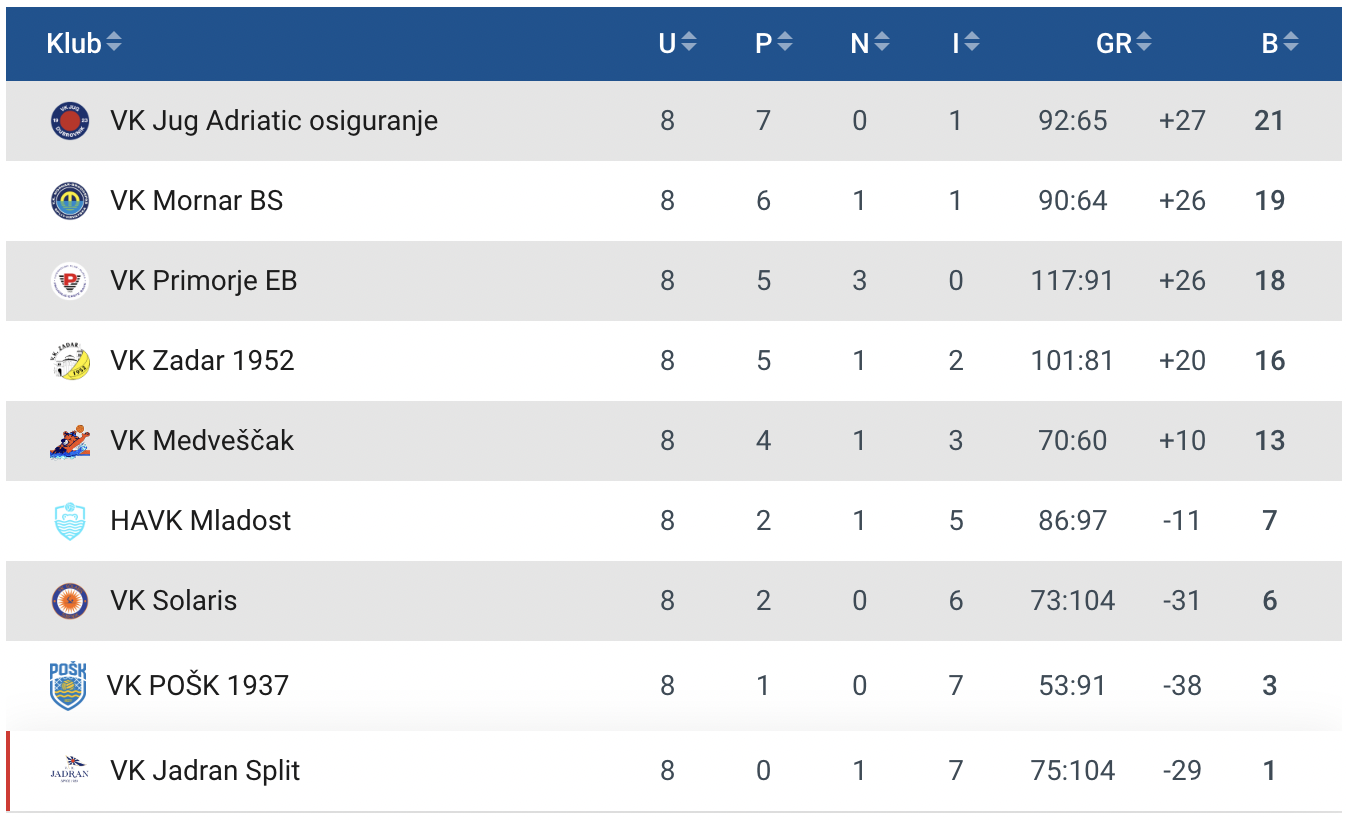Click the VK POŠK 1937 shield logo
The width and height of the screenshot is (1346, 820).
(68, 685)
